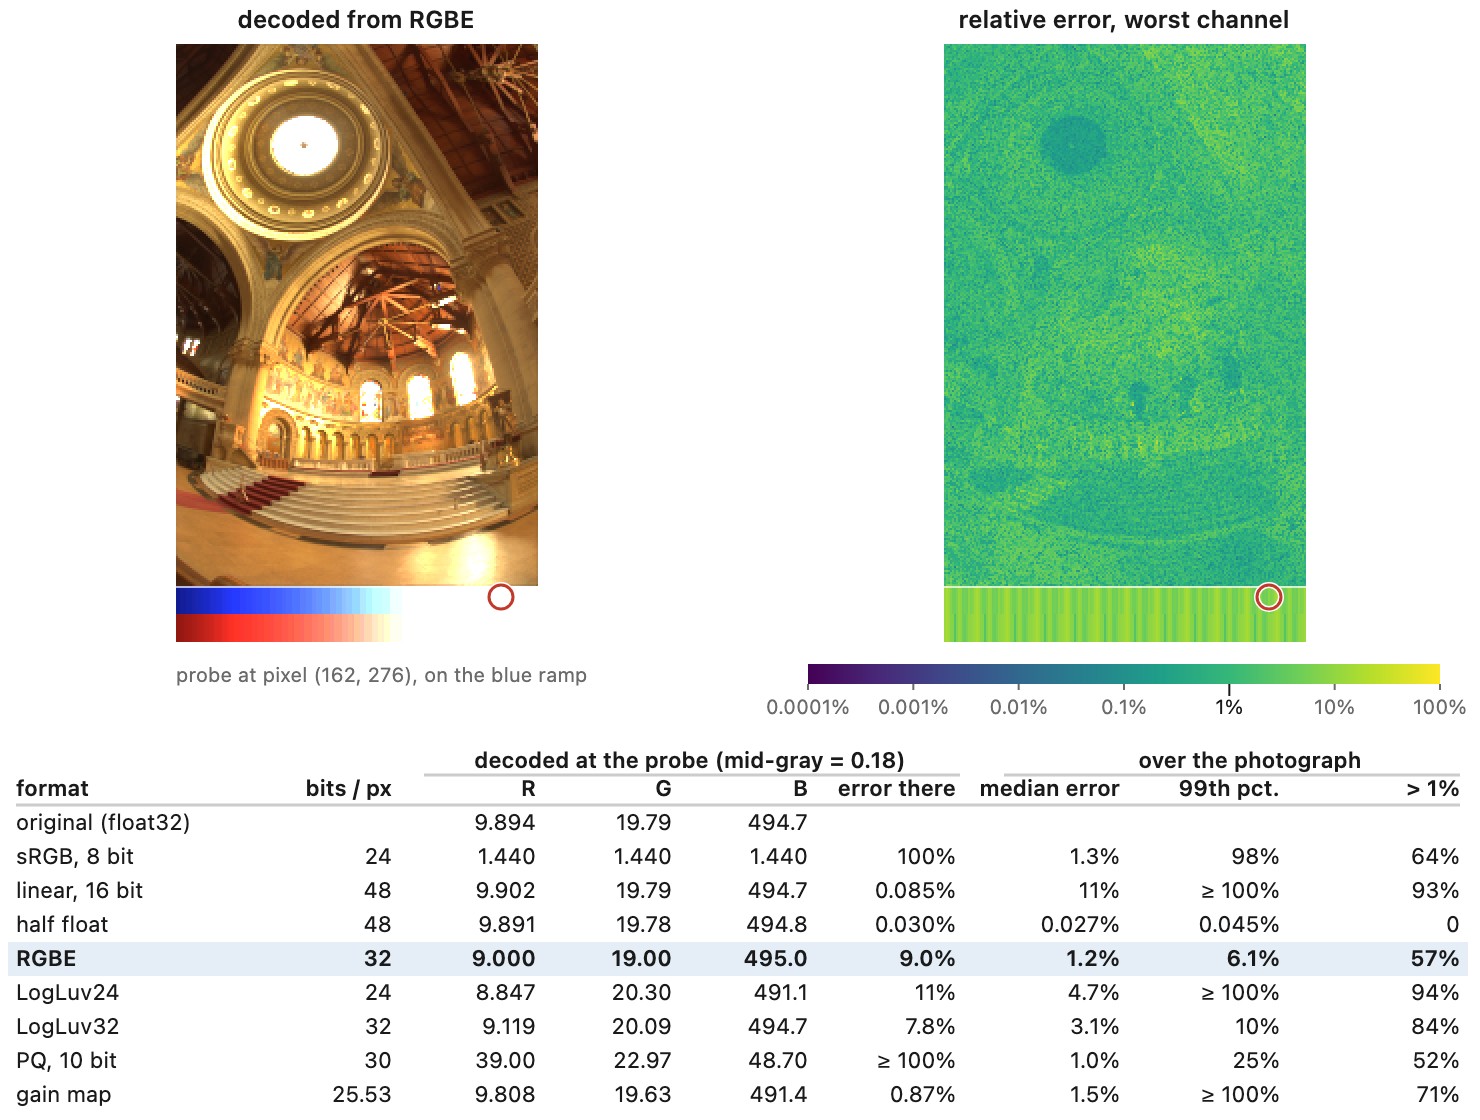Viewport: 1480px width, 1120px height.
Task: Click the "over the photograph" group header
Action: [1250, 760]
